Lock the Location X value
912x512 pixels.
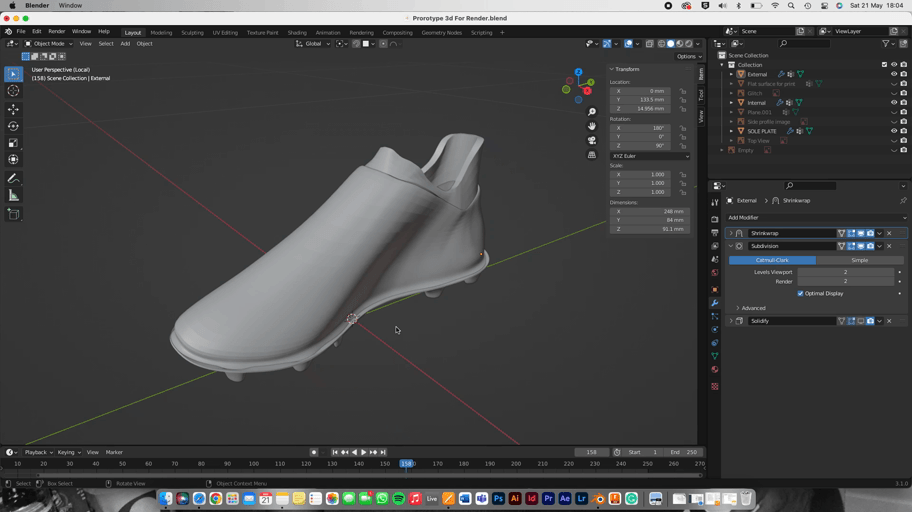(683, 91)
